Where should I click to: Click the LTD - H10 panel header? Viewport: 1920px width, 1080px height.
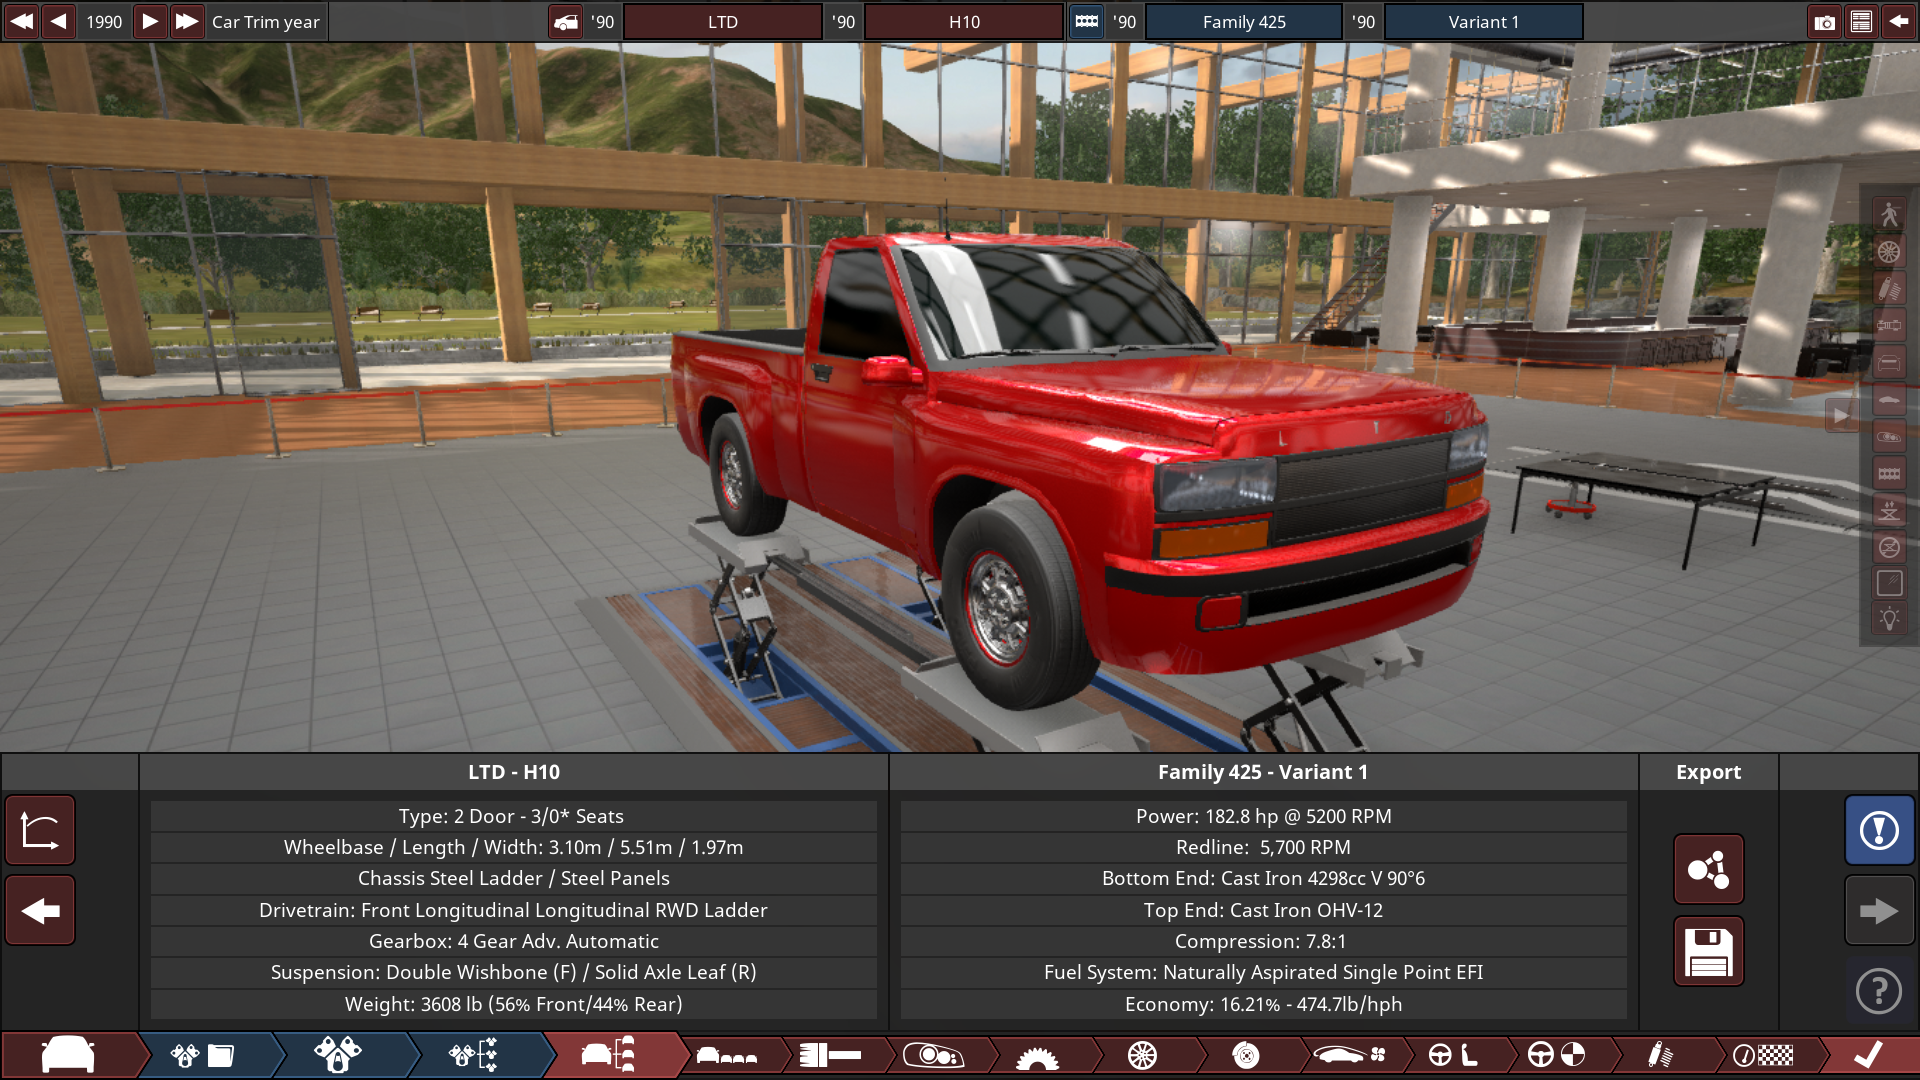click(514, 772)
